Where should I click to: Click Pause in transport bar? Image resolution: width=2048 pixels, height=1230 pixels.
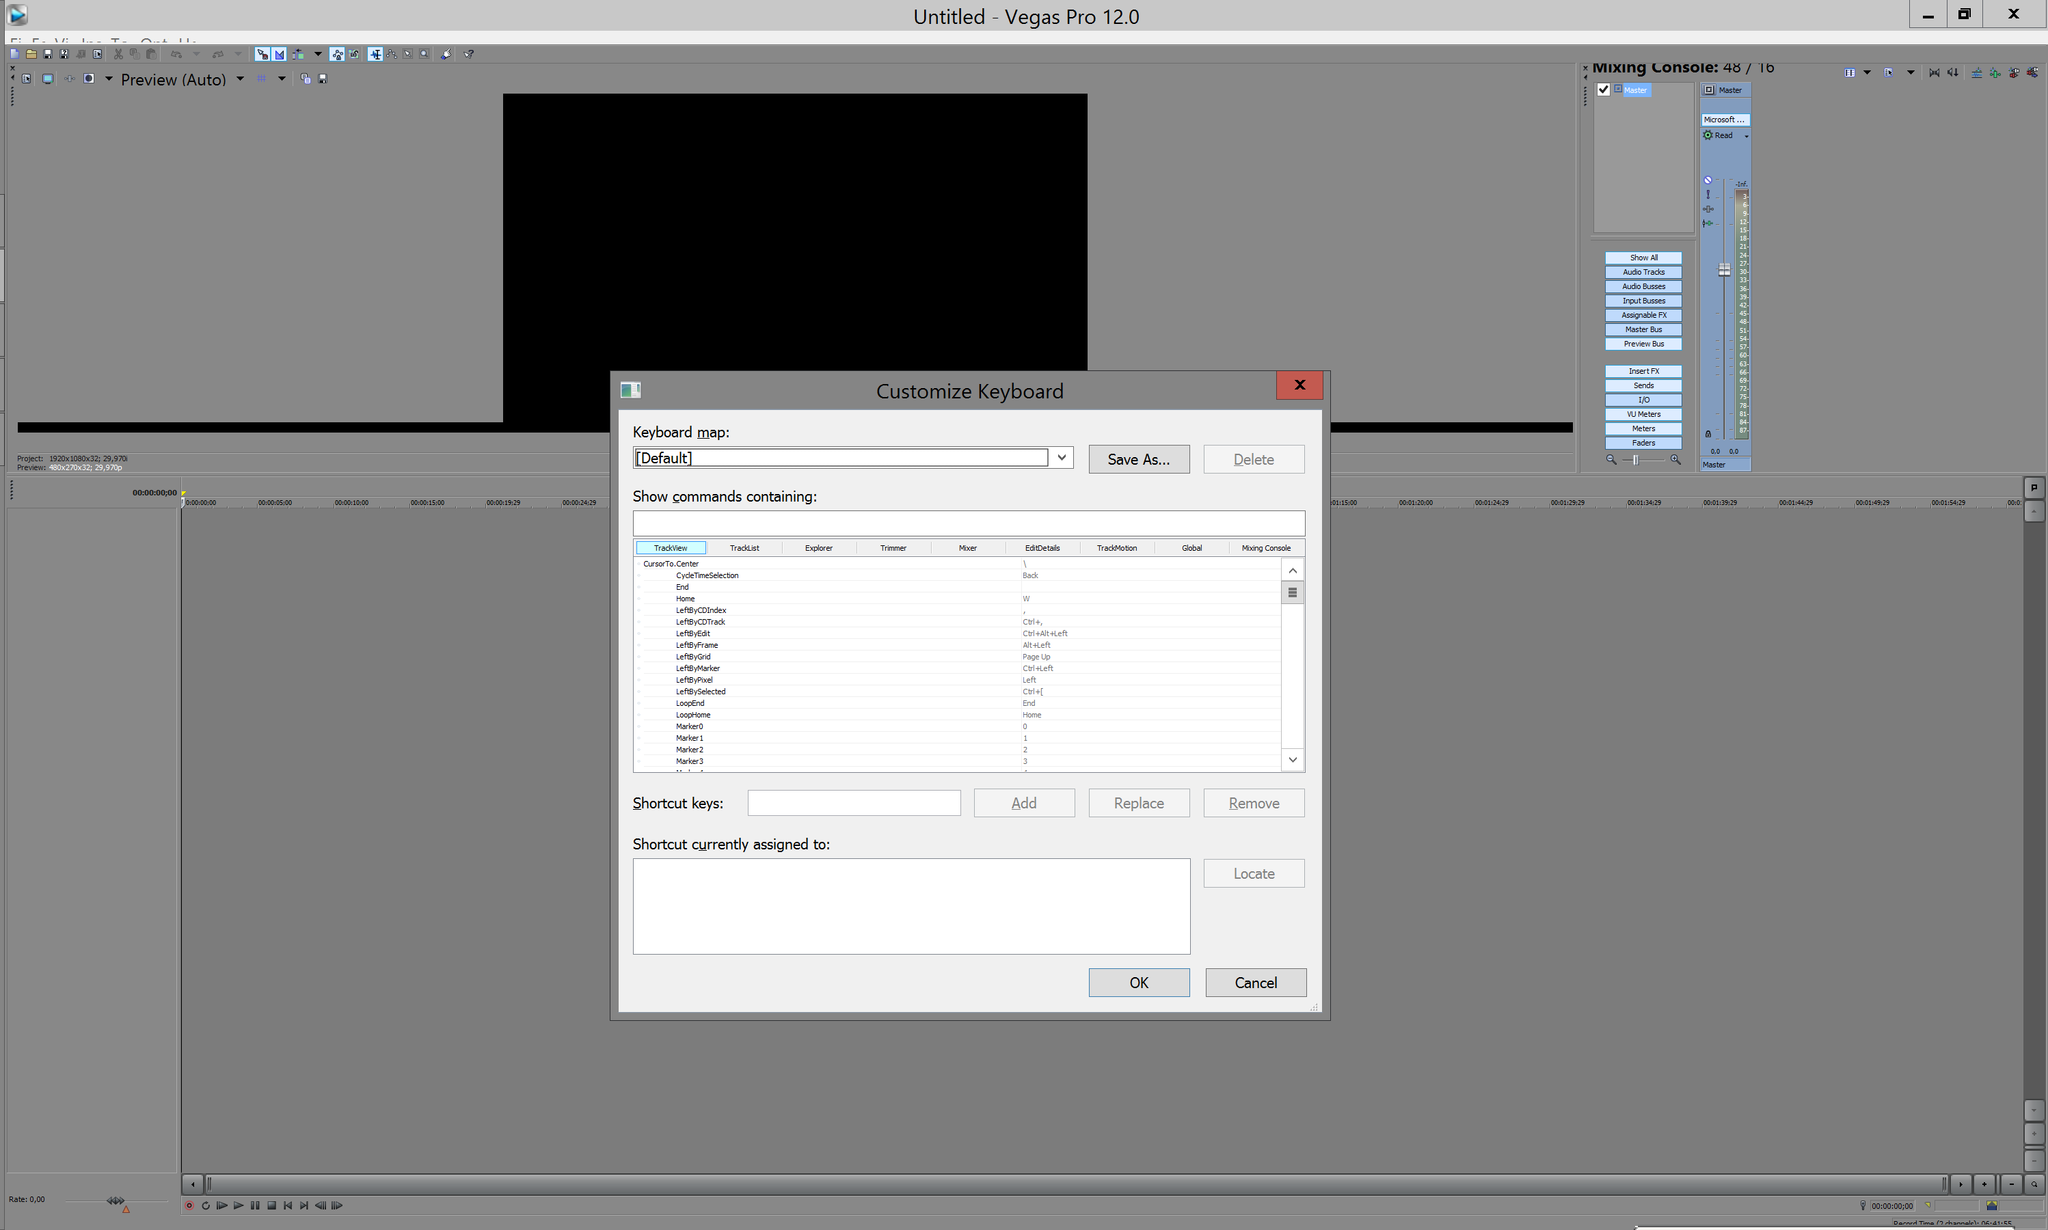tap(255, 1205)
